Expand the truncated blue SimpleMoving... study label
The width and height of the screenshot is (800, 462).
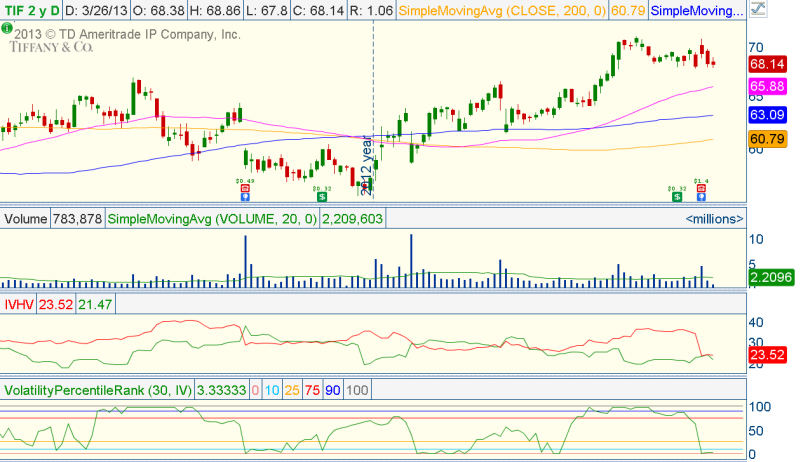pos(697,12)
